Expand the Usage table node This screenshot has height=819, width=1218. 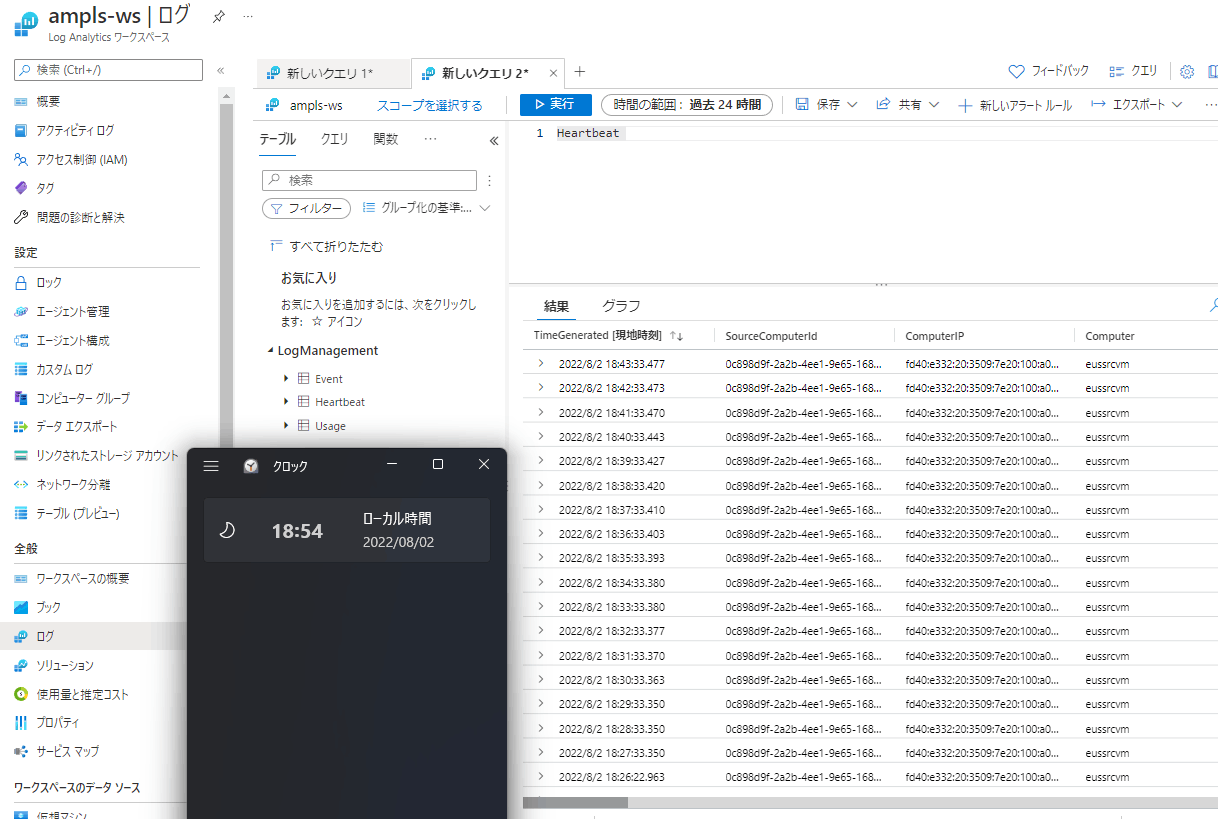point(286,426)
